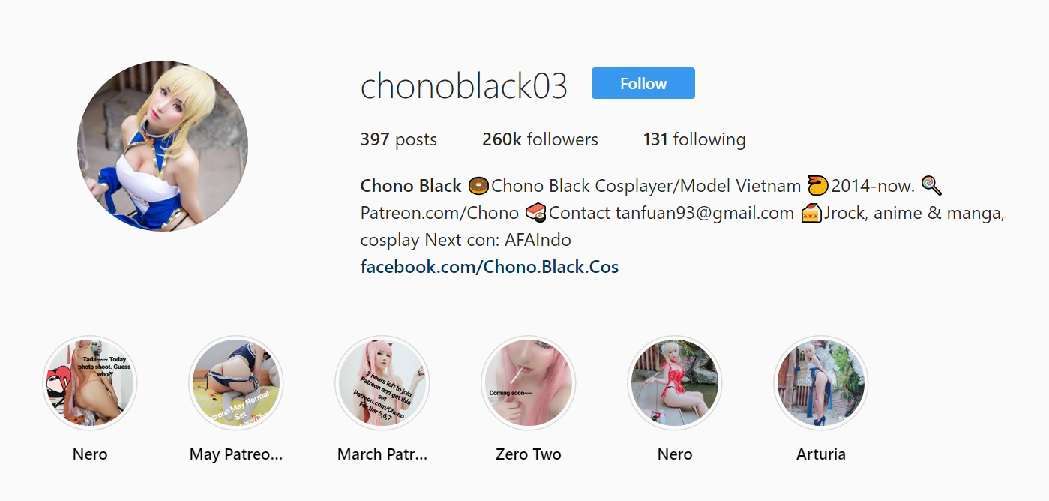Viewport: 1049px width, 501px height.
Task: Click the May Patreo... label text
Action: tap(235, 455)
